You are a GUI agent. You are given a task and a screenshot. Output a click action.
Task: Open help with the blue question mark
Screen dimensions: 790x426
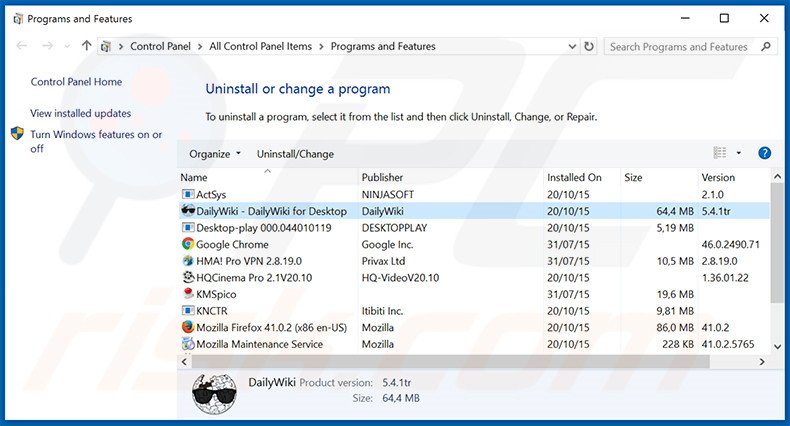click(x=764, y=153)
